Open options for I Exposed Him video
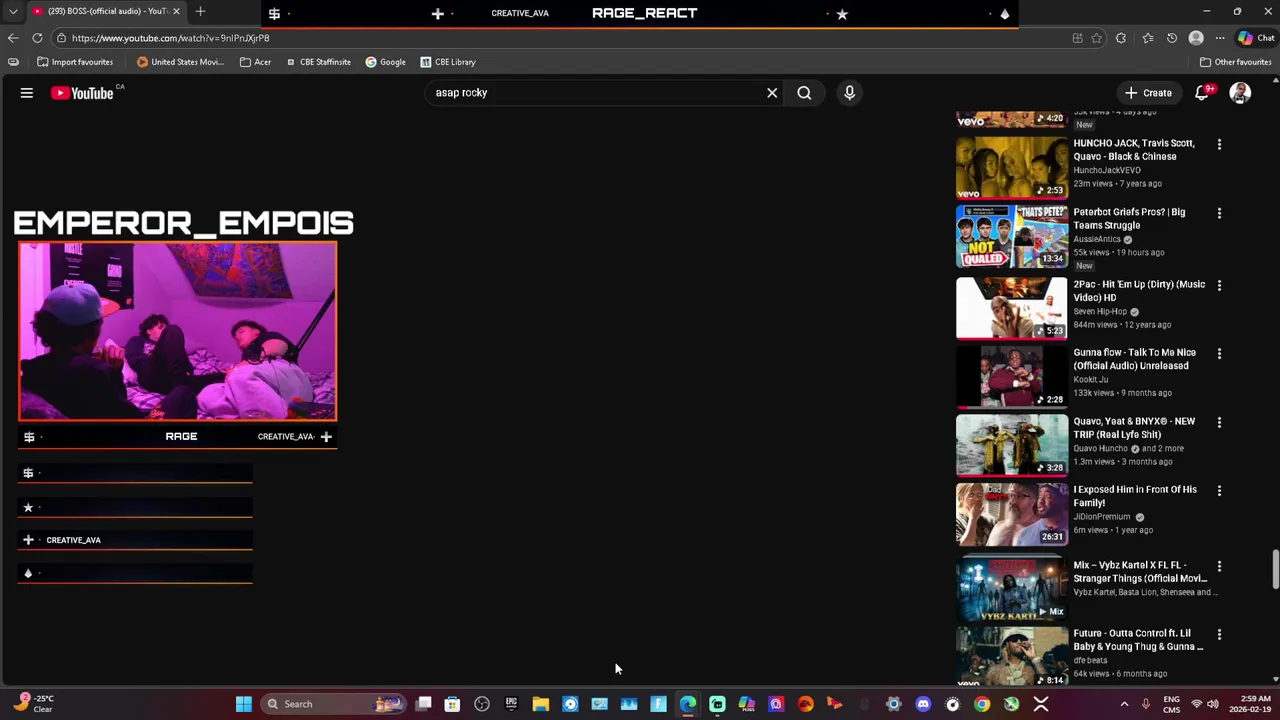Screen dimensions: 1280x720 pyautogui.click(x=1219, y=490)
